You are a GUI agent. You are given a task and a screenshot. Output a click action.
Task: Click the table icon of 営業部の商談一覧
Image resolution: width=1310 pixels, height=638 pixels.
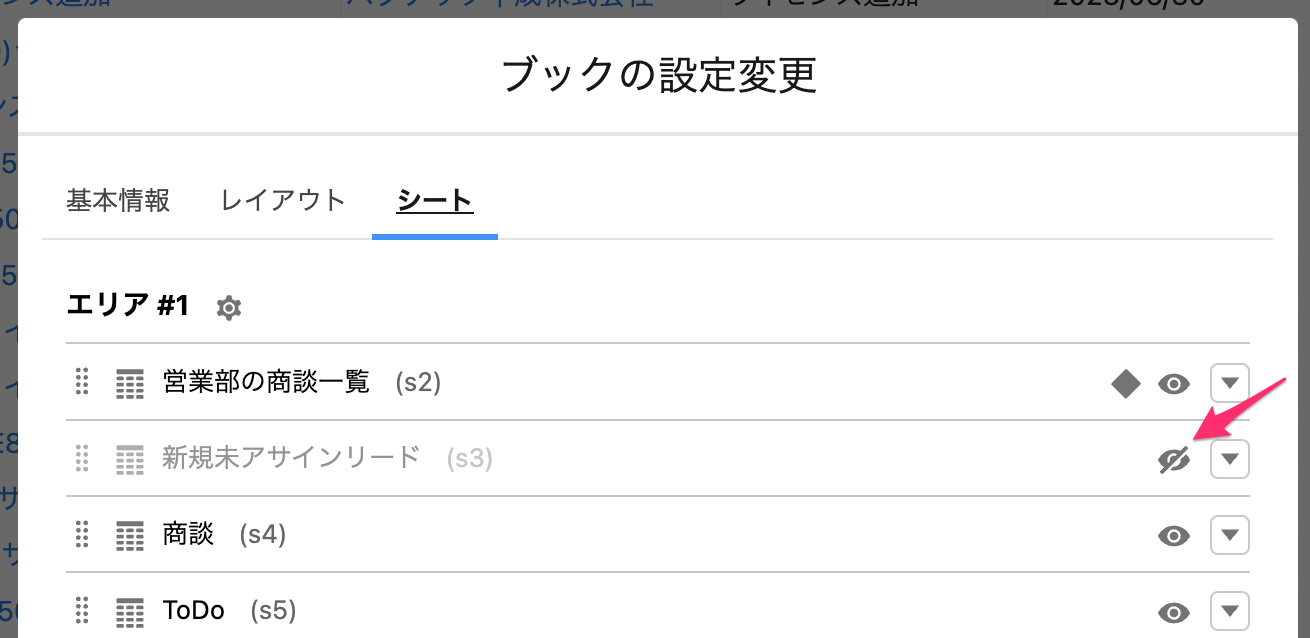130,383
